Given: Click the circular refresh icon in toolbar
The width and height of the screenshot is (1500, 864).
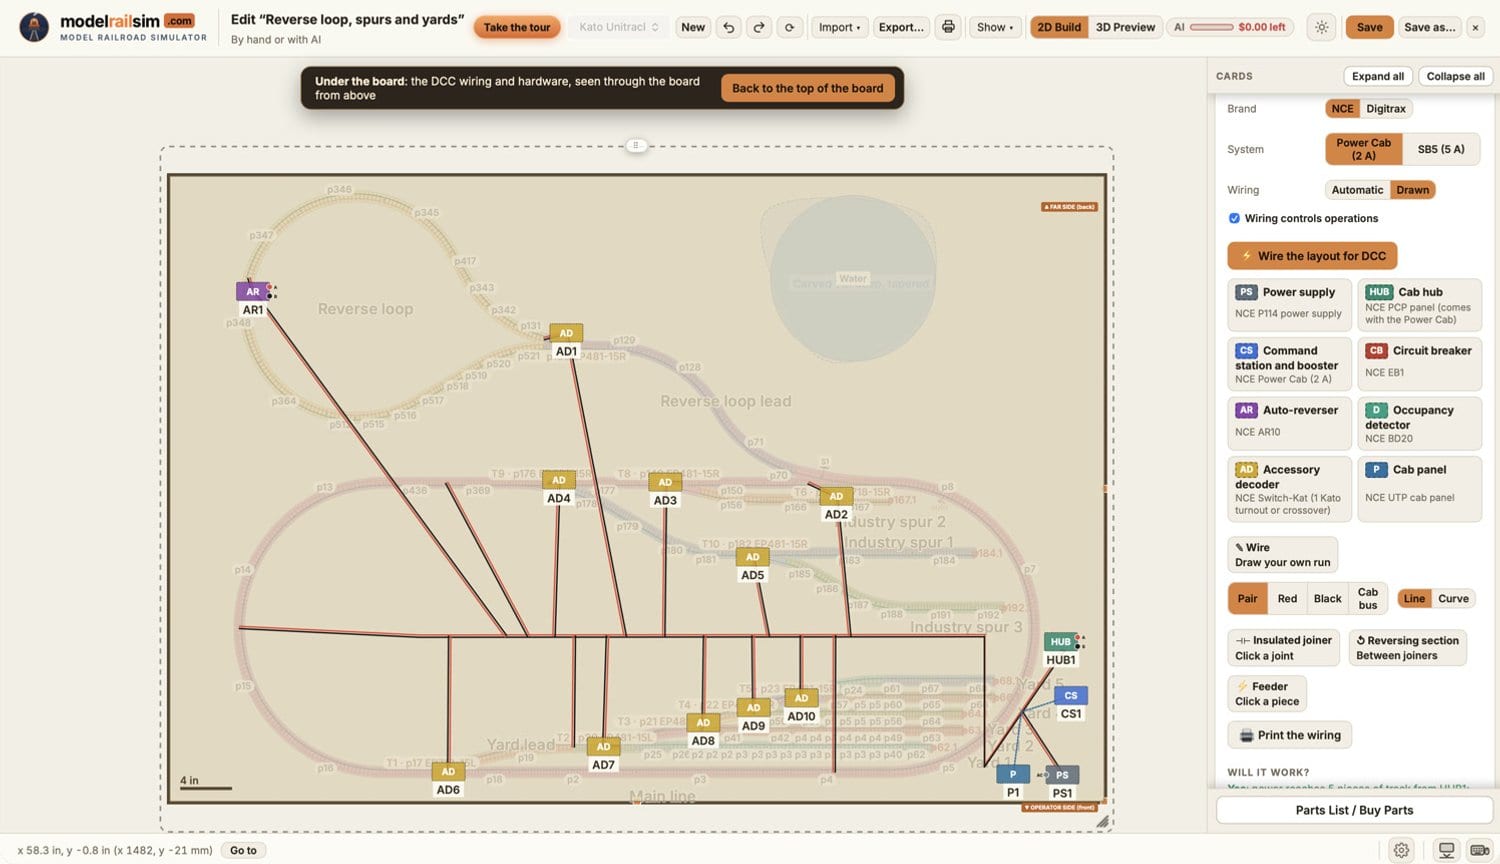Looking at the screenshot, I should [x=790, y=27].
